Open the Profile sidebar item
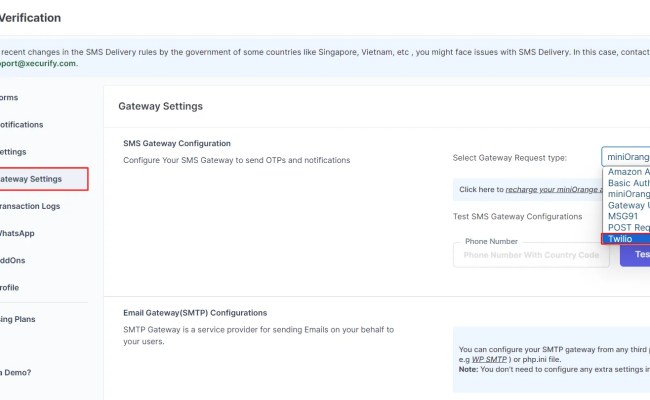Image resolution: width=650 pixels, height=400 pixels. pyautogui.click(x=10, y=287)
